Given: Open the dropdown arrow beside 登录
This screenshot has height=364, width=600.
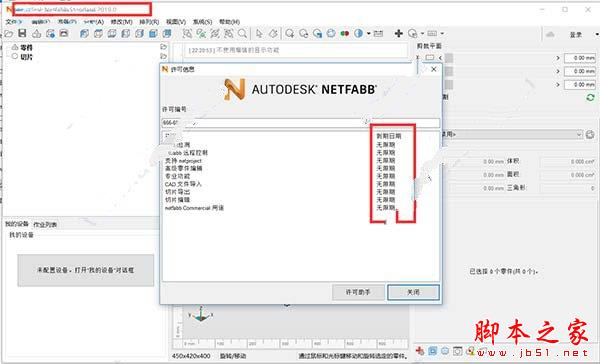Looking at the screenshot, I should click(x=597, y=34).
